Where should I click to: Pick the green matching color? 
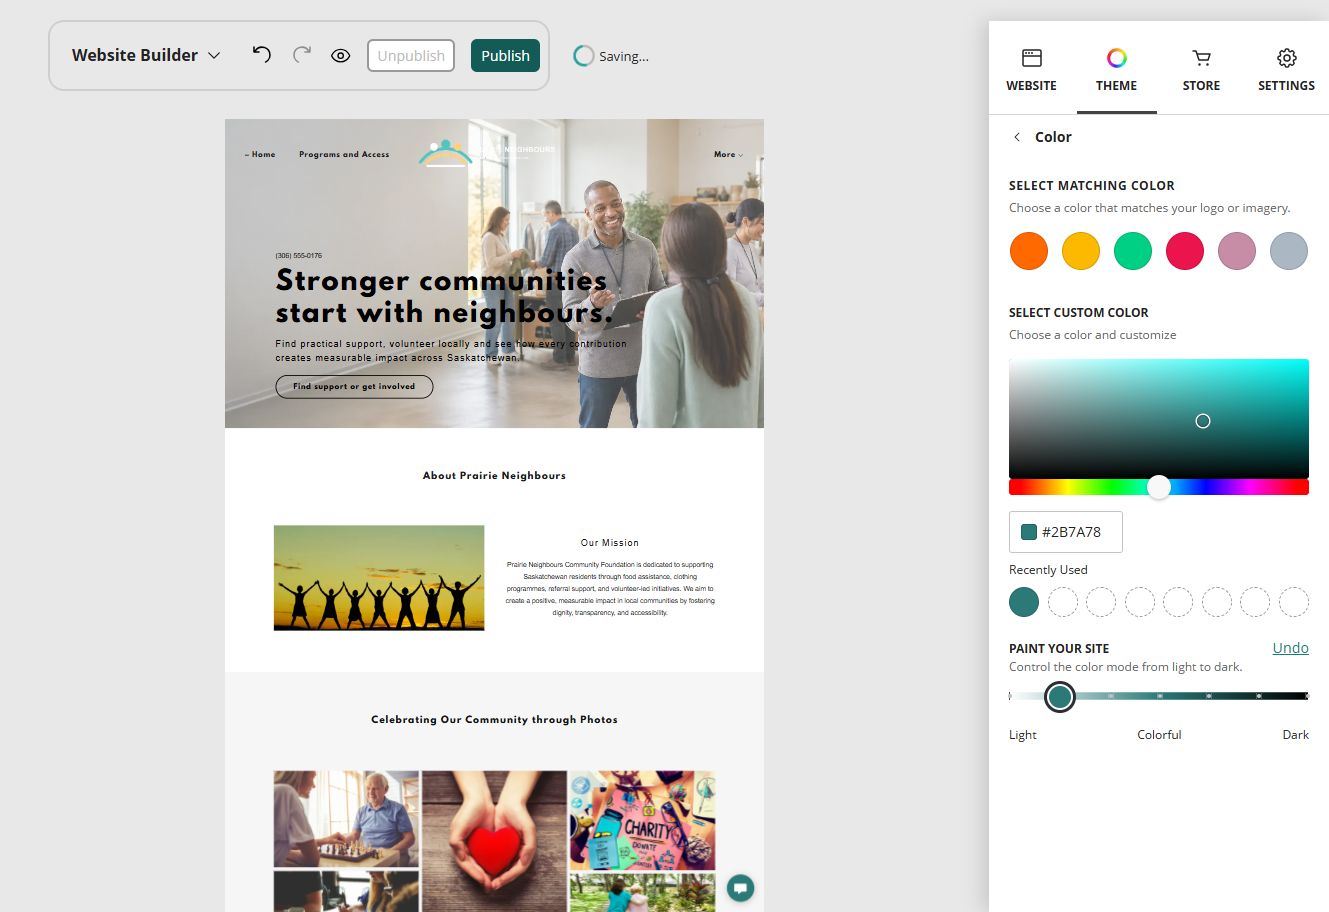coord(1133,251)
